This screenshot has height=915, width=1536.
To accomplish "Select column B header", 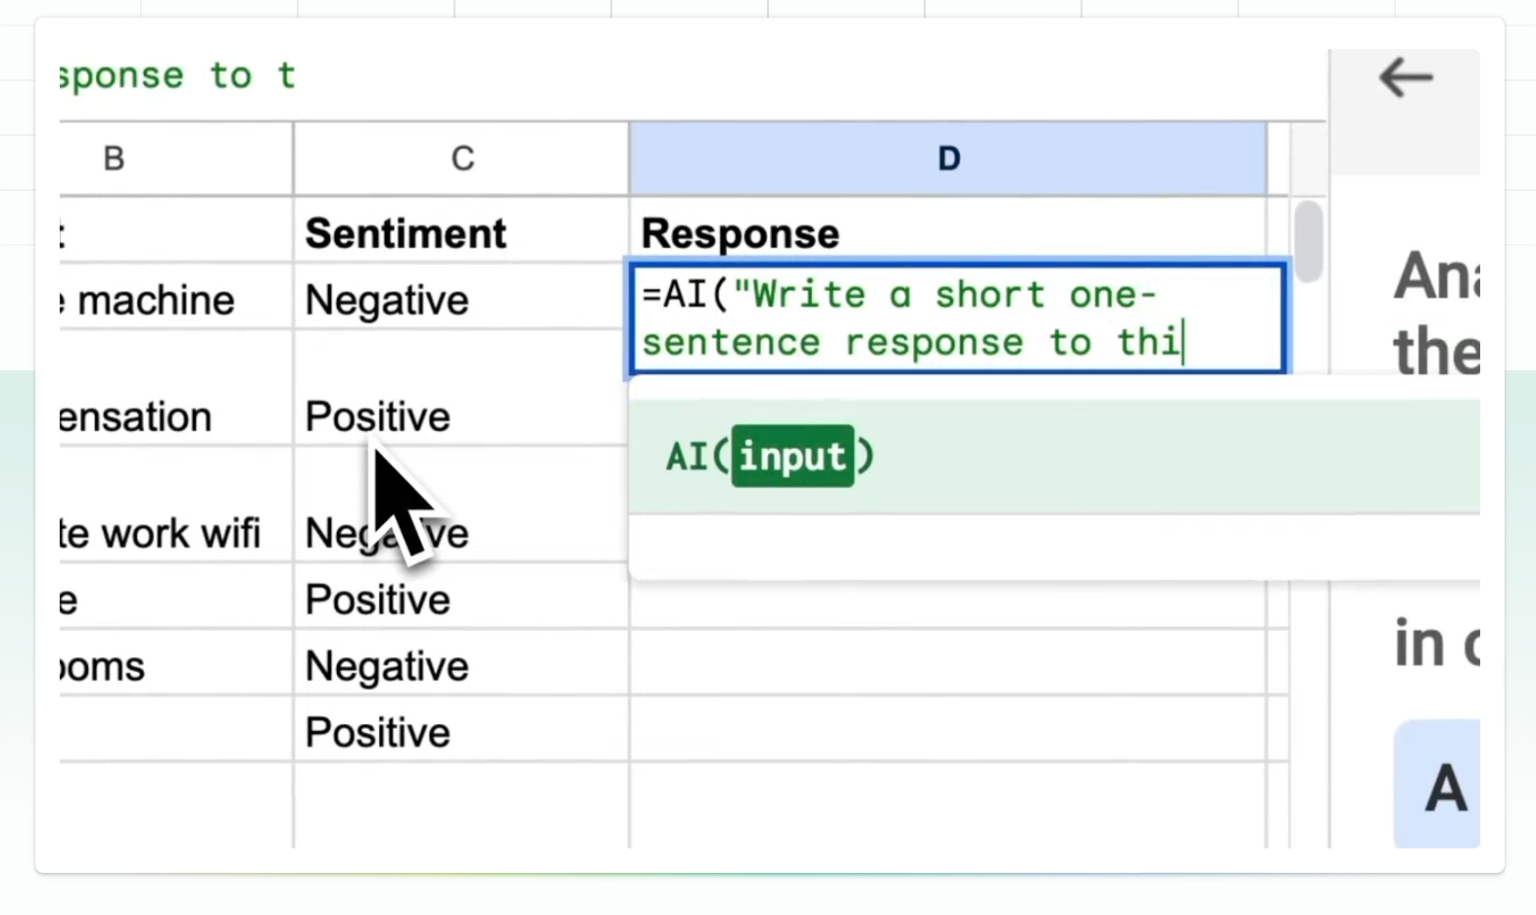I will coord(113,158).
